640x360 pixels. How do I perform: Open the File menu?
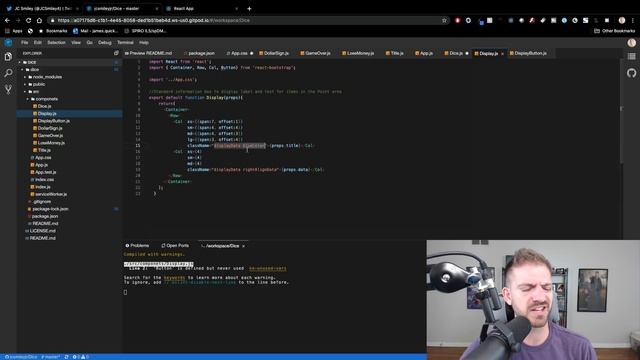24,42
